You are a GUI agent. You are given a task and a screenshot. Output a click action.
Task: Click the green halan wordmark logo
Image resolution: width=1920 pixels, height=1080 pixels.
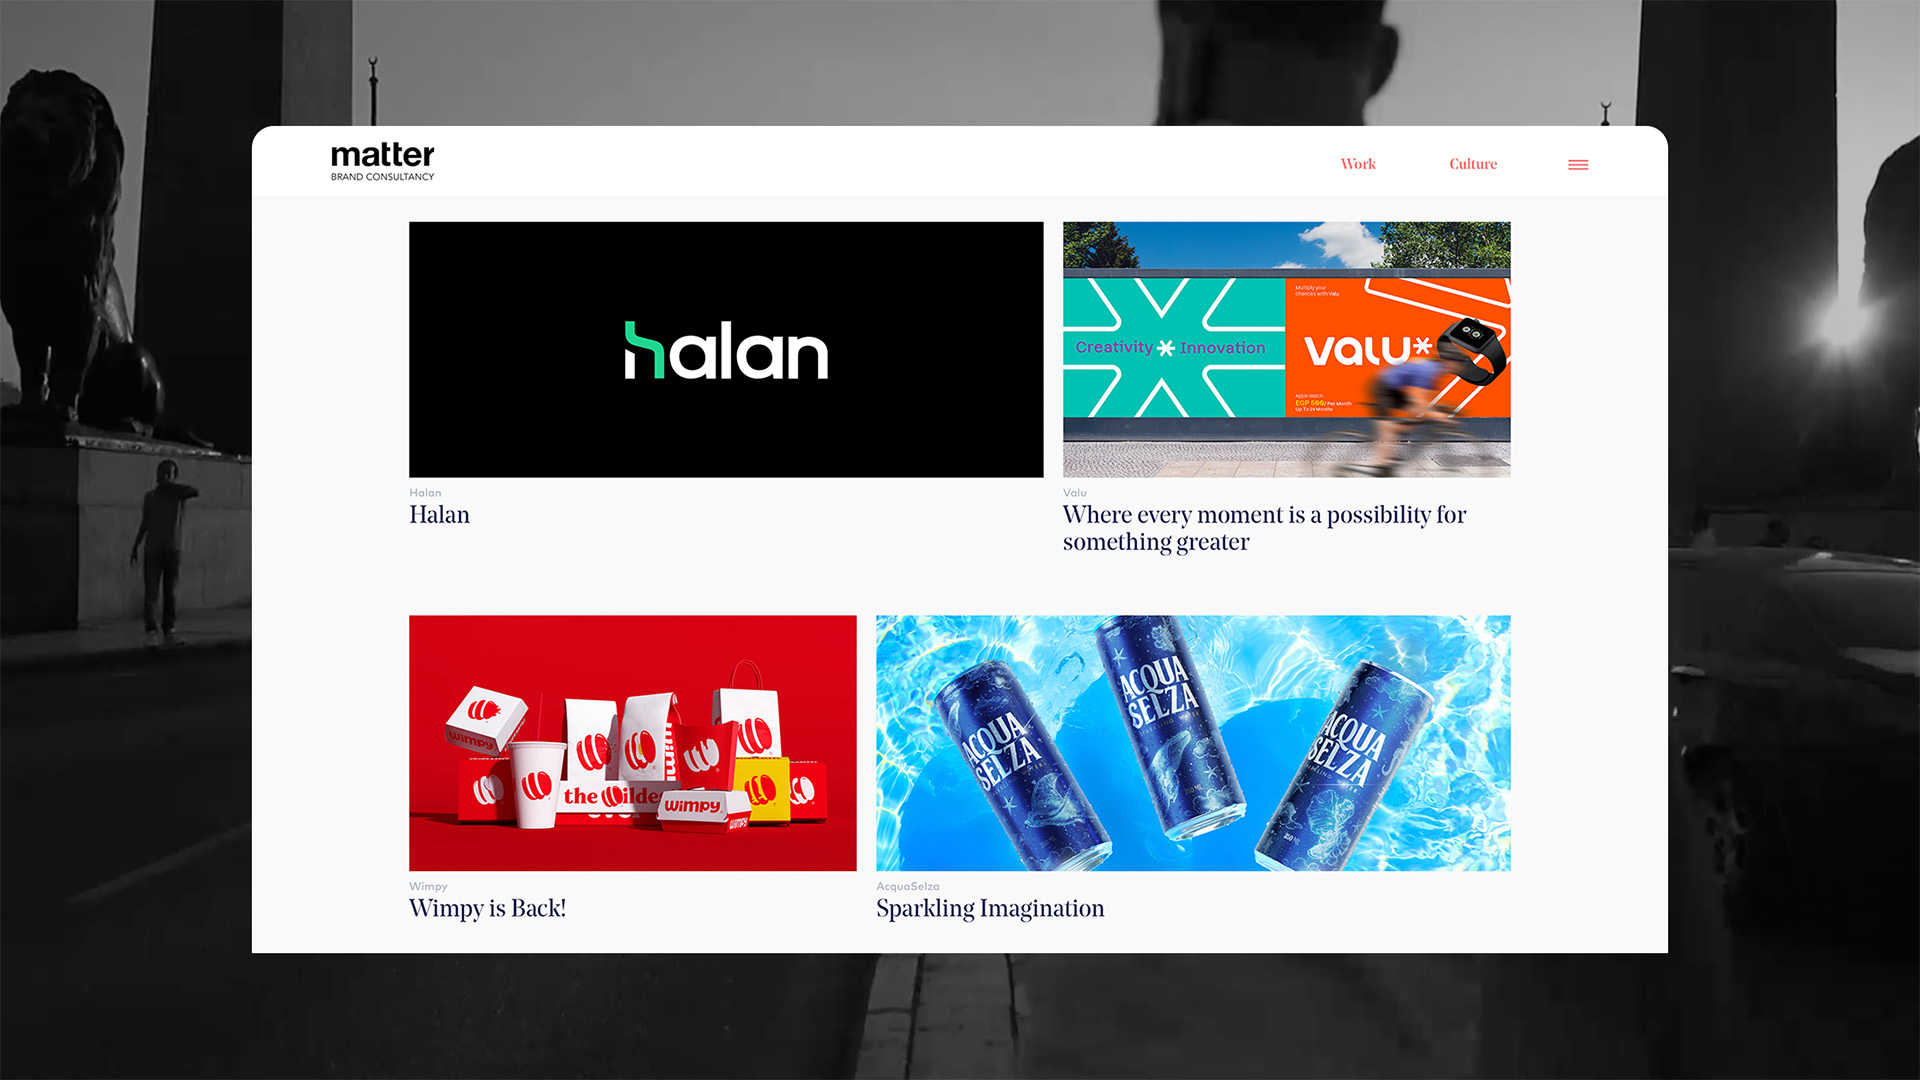coord(726,351)
